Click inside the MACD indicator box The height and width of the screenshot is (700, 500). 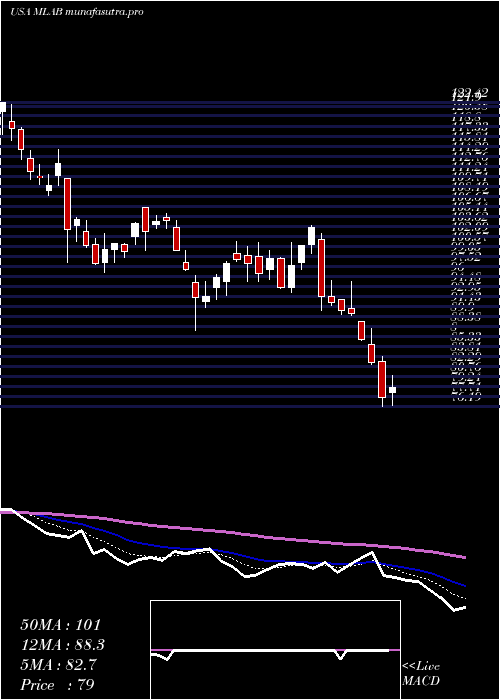[x=275, y=650]
